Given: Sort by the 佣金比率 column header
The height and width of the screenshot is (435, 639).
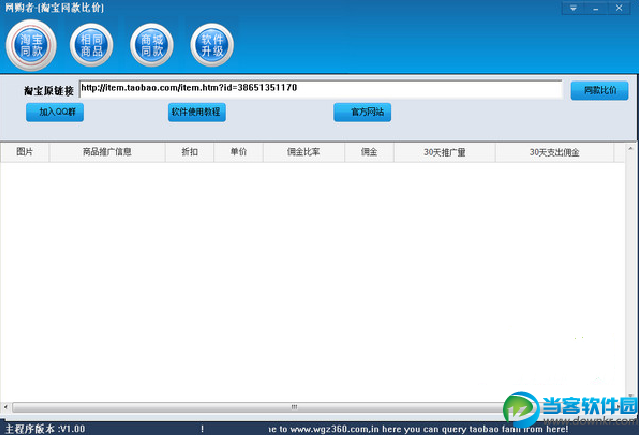Looking at the screenshot, I should point(304,152).
